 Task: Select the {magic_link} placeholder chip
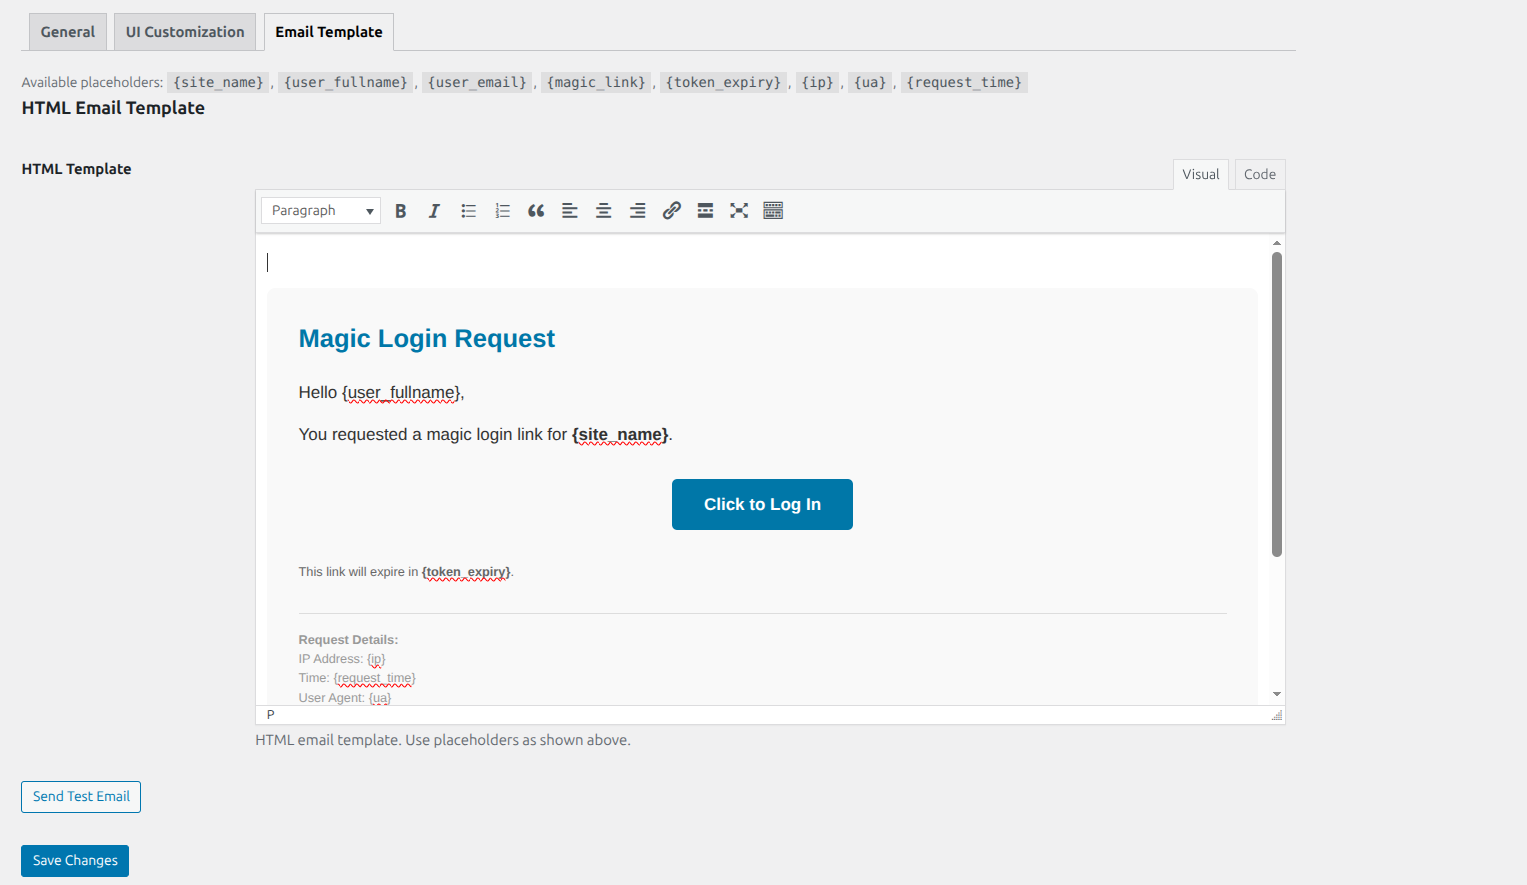pyautogui.click(x=595, y=82)
